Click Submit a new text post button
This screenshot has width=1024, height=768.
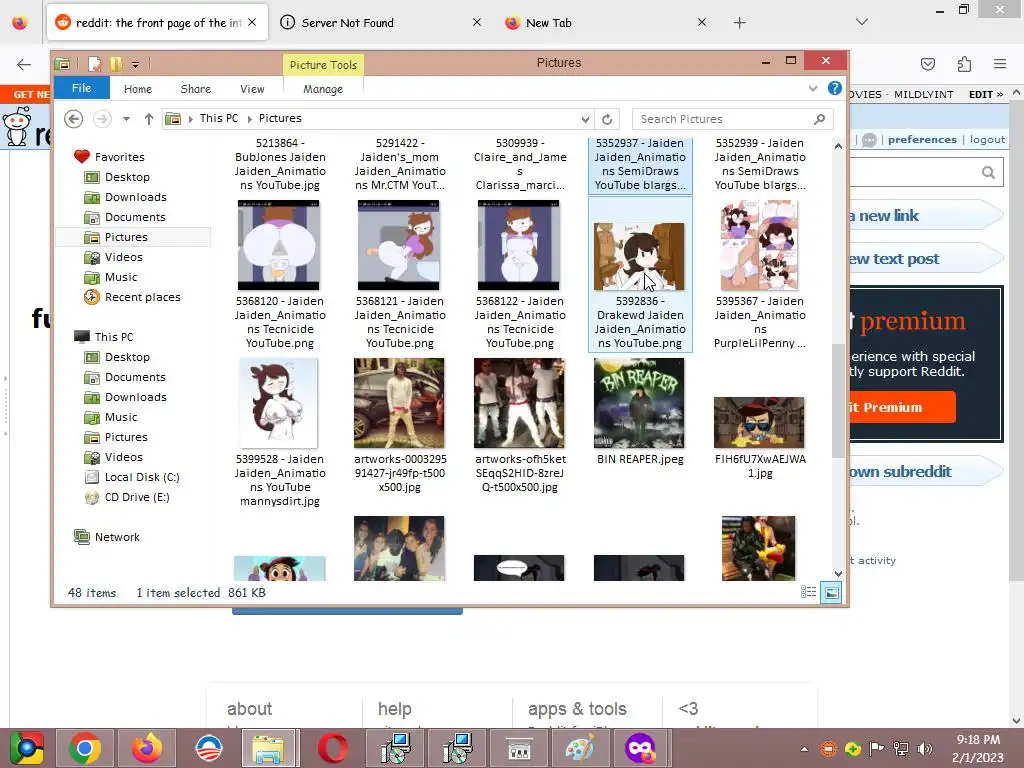tap(925, 259)
